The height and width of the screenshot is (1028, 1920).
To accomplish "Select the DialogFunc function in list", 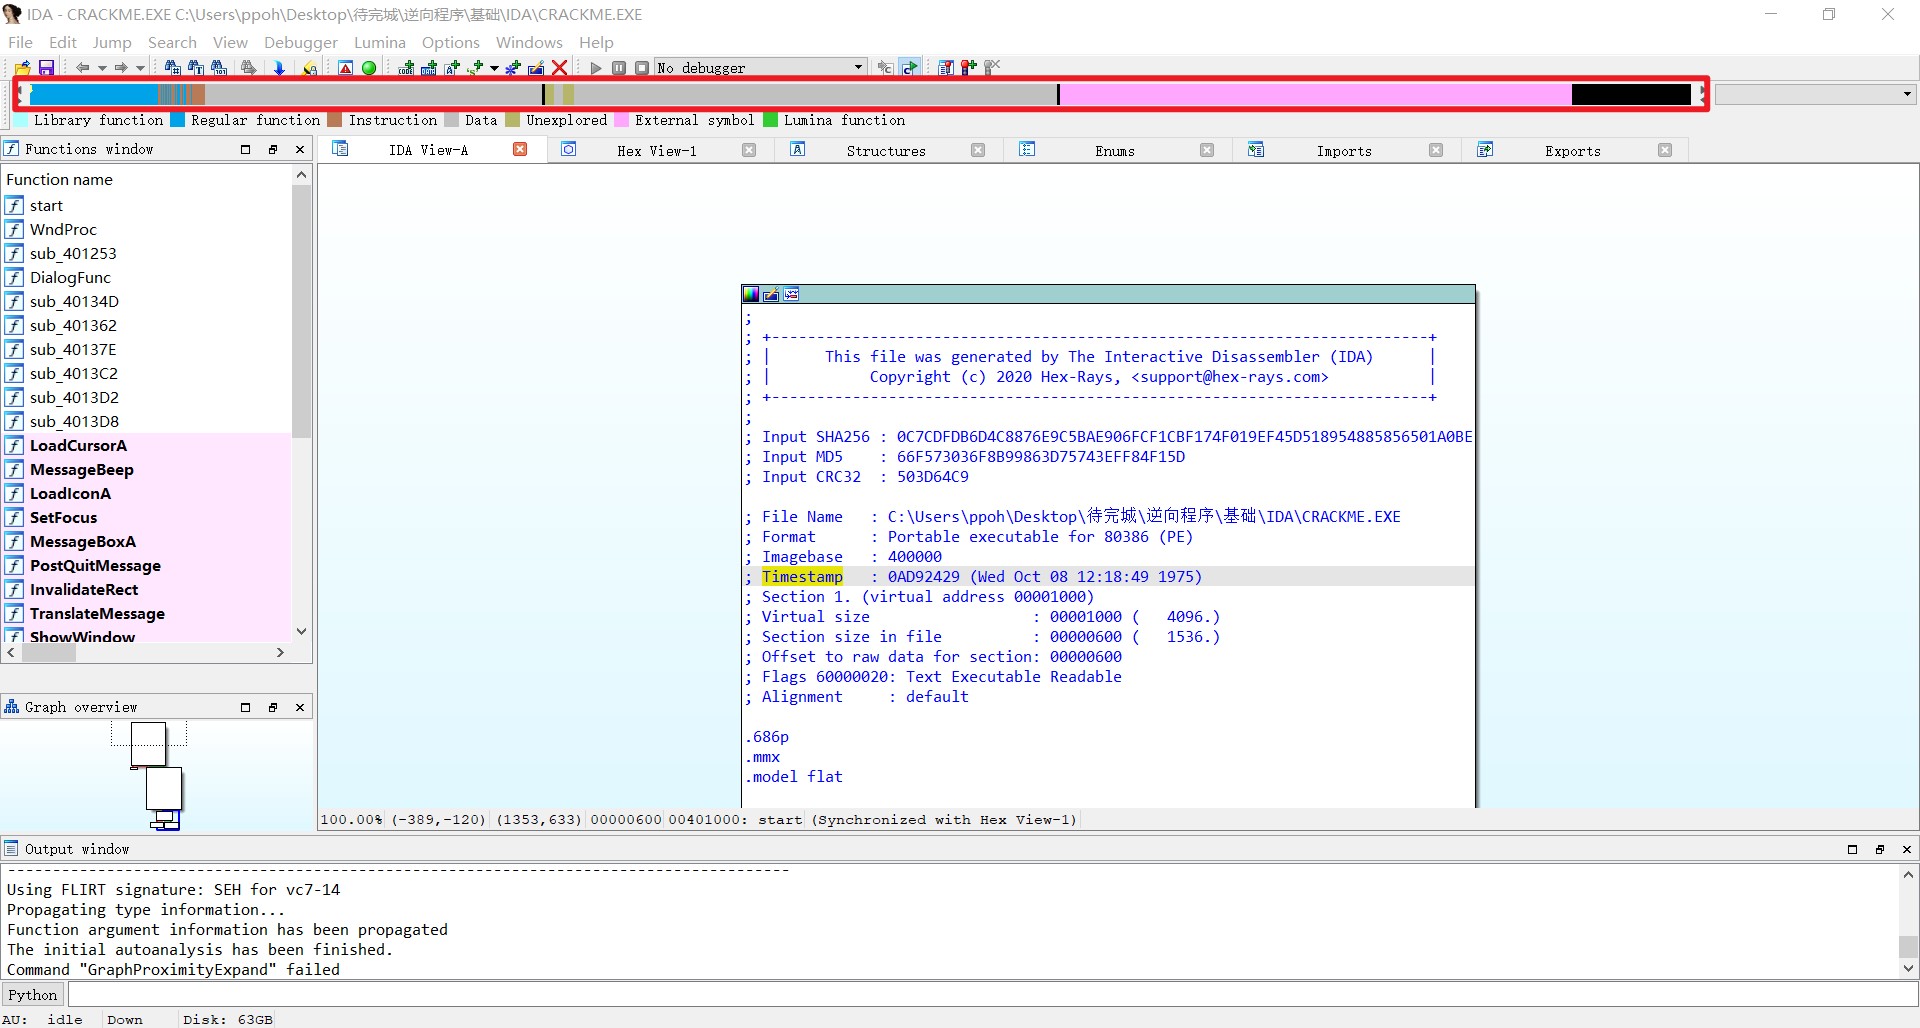I will pyautogui.click(x=70, y=277).
